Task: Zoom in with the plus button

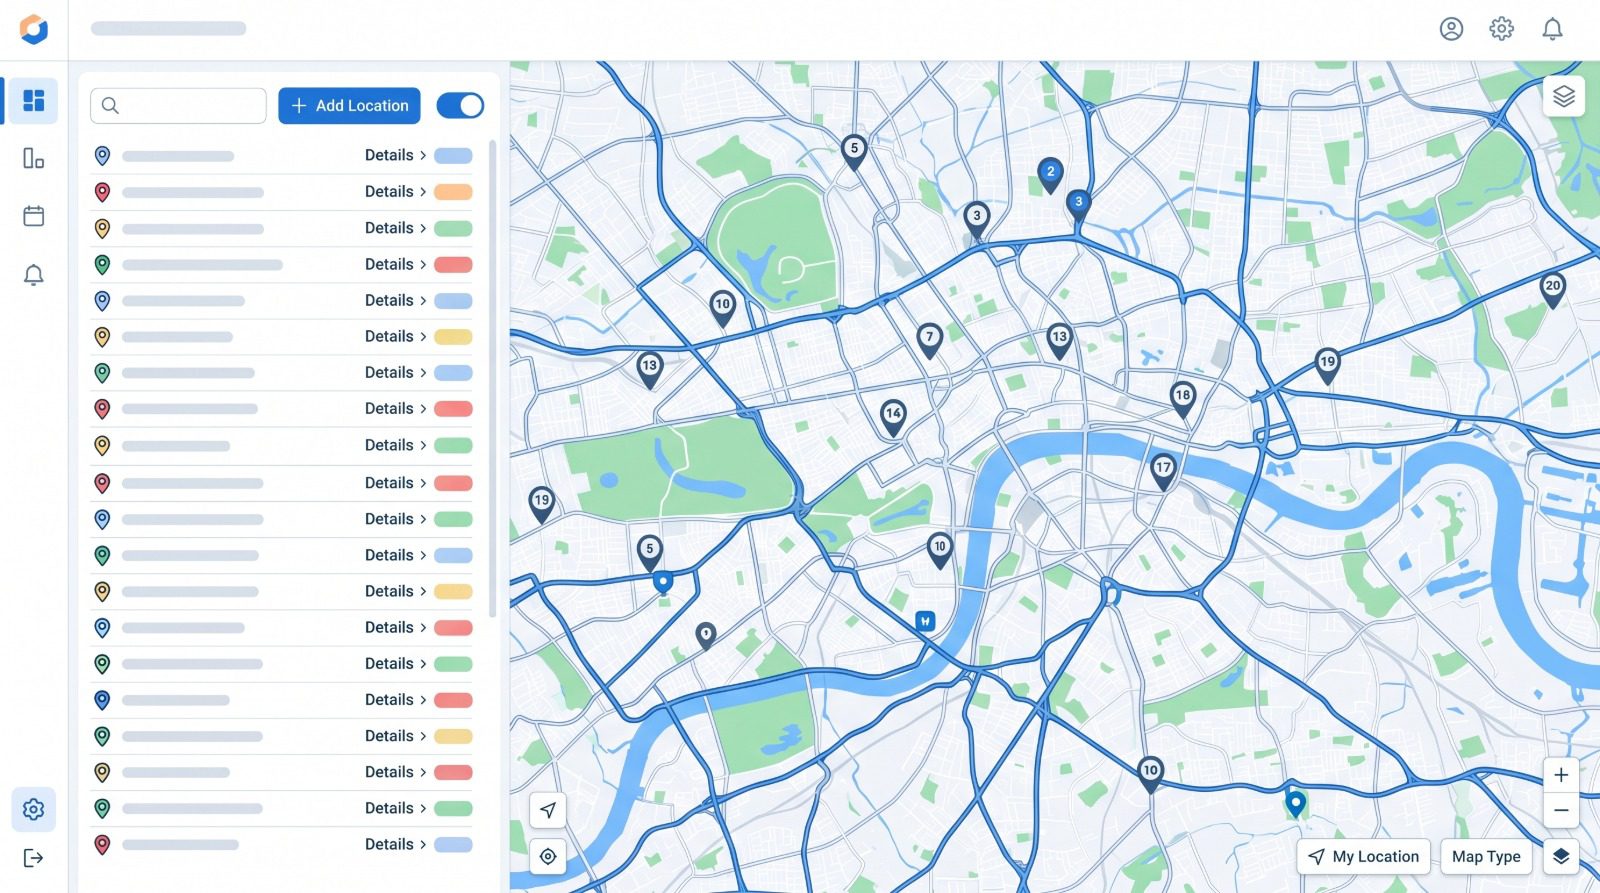Action: coord(1561,775)
